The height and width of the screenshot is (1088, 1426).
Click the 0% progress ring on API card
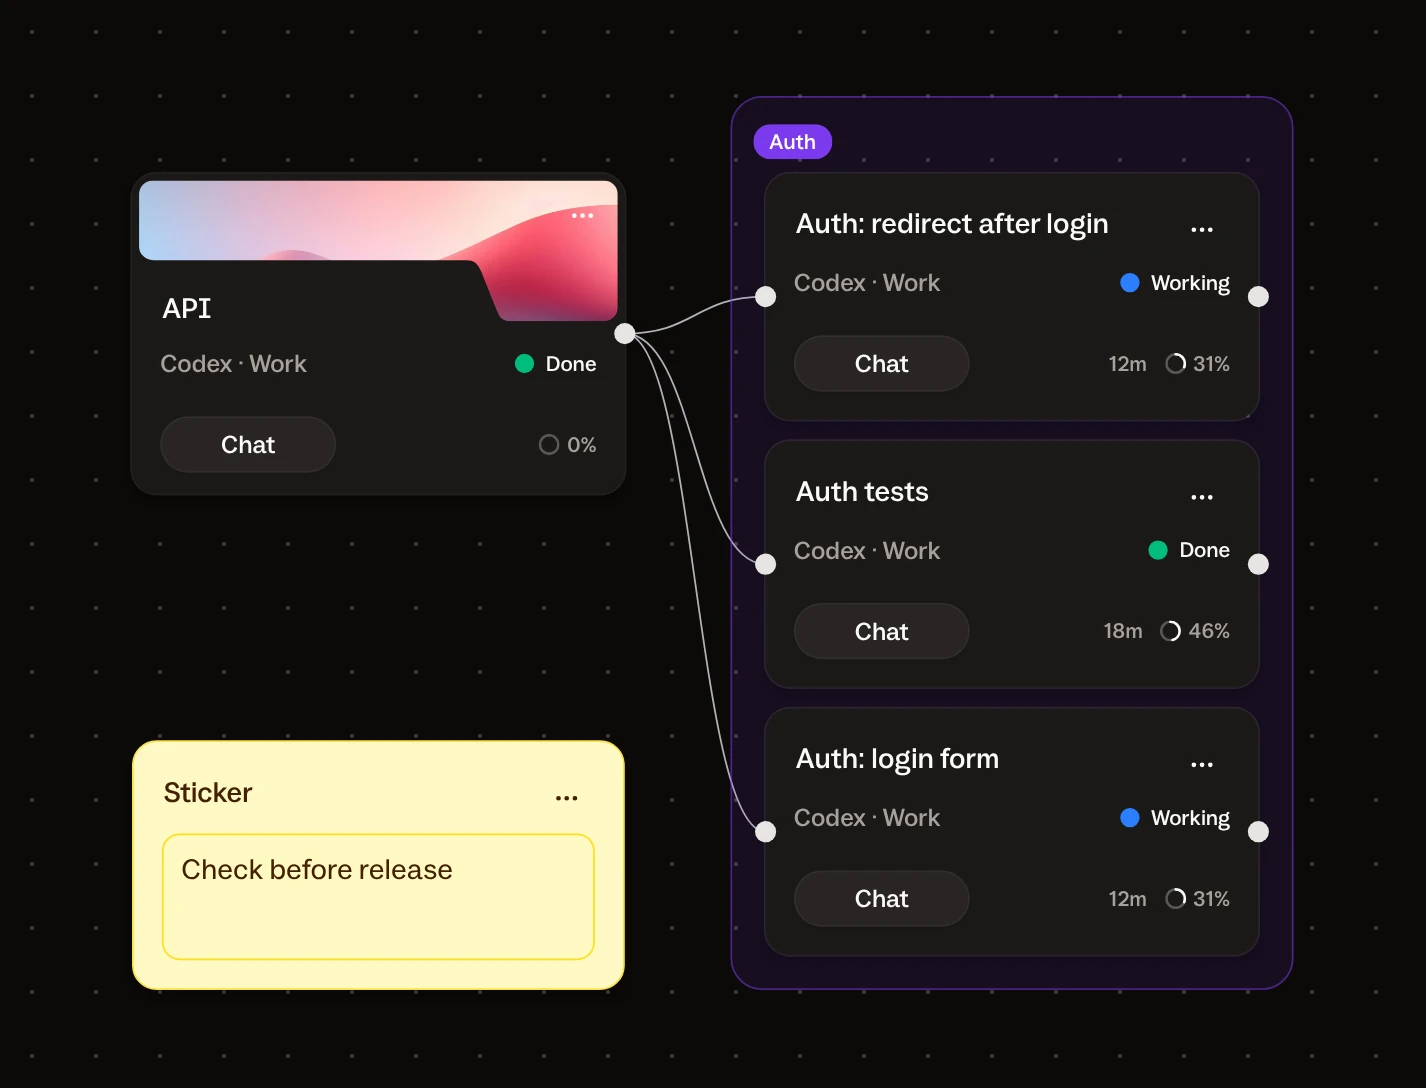(549, 445)
